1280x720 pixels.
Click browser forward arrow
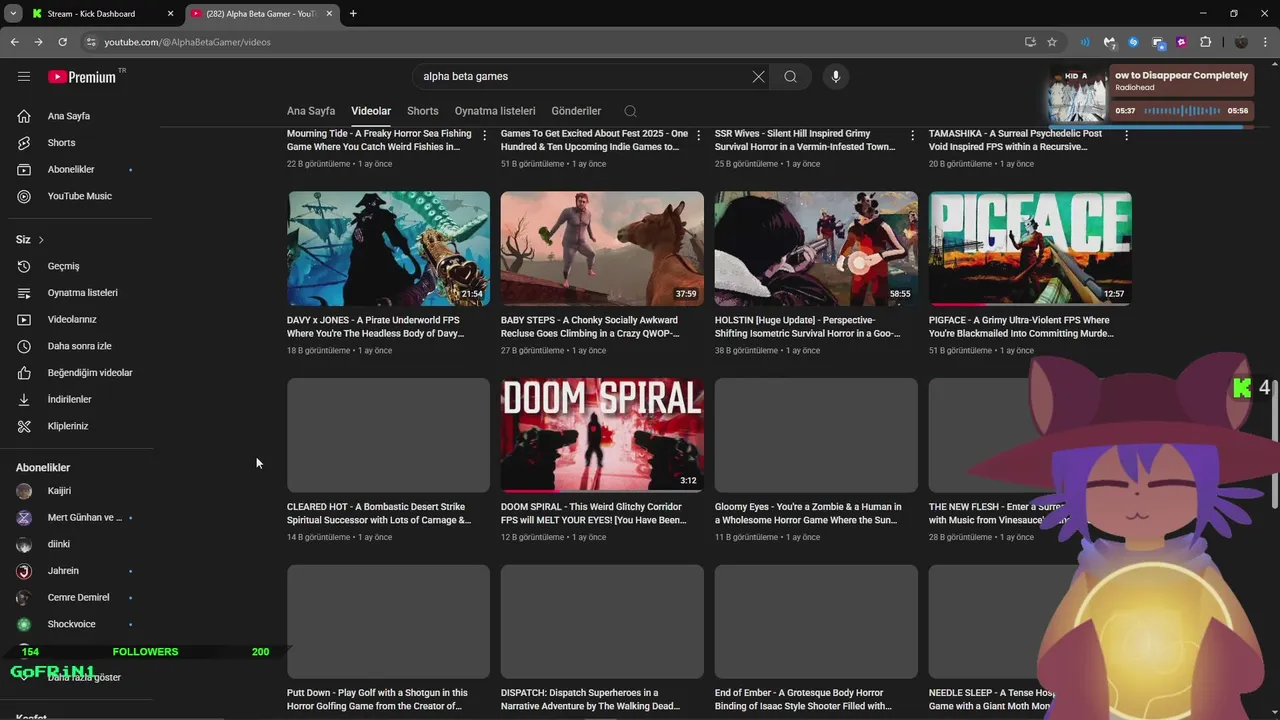(38, 42)
